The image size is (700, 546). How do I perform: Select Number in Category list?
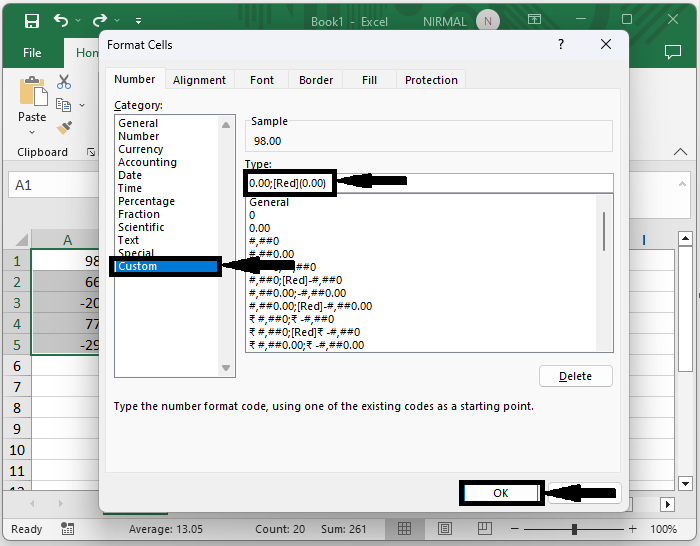click(x=138, y=136)
